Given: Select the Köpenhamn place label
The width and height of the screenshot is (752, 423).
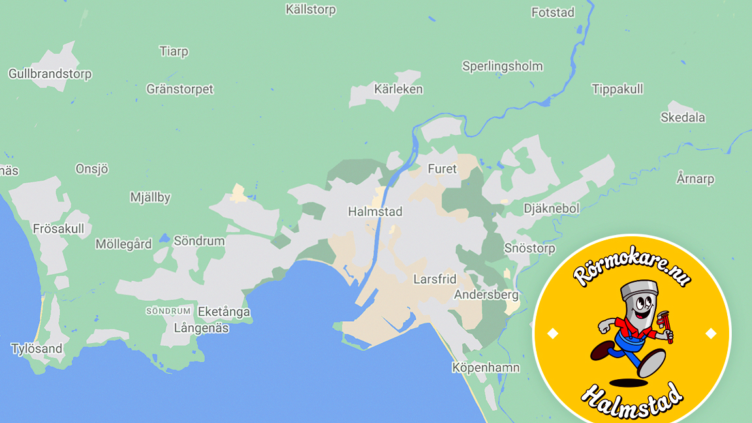Looking at the screenshot, I should 486,368.
